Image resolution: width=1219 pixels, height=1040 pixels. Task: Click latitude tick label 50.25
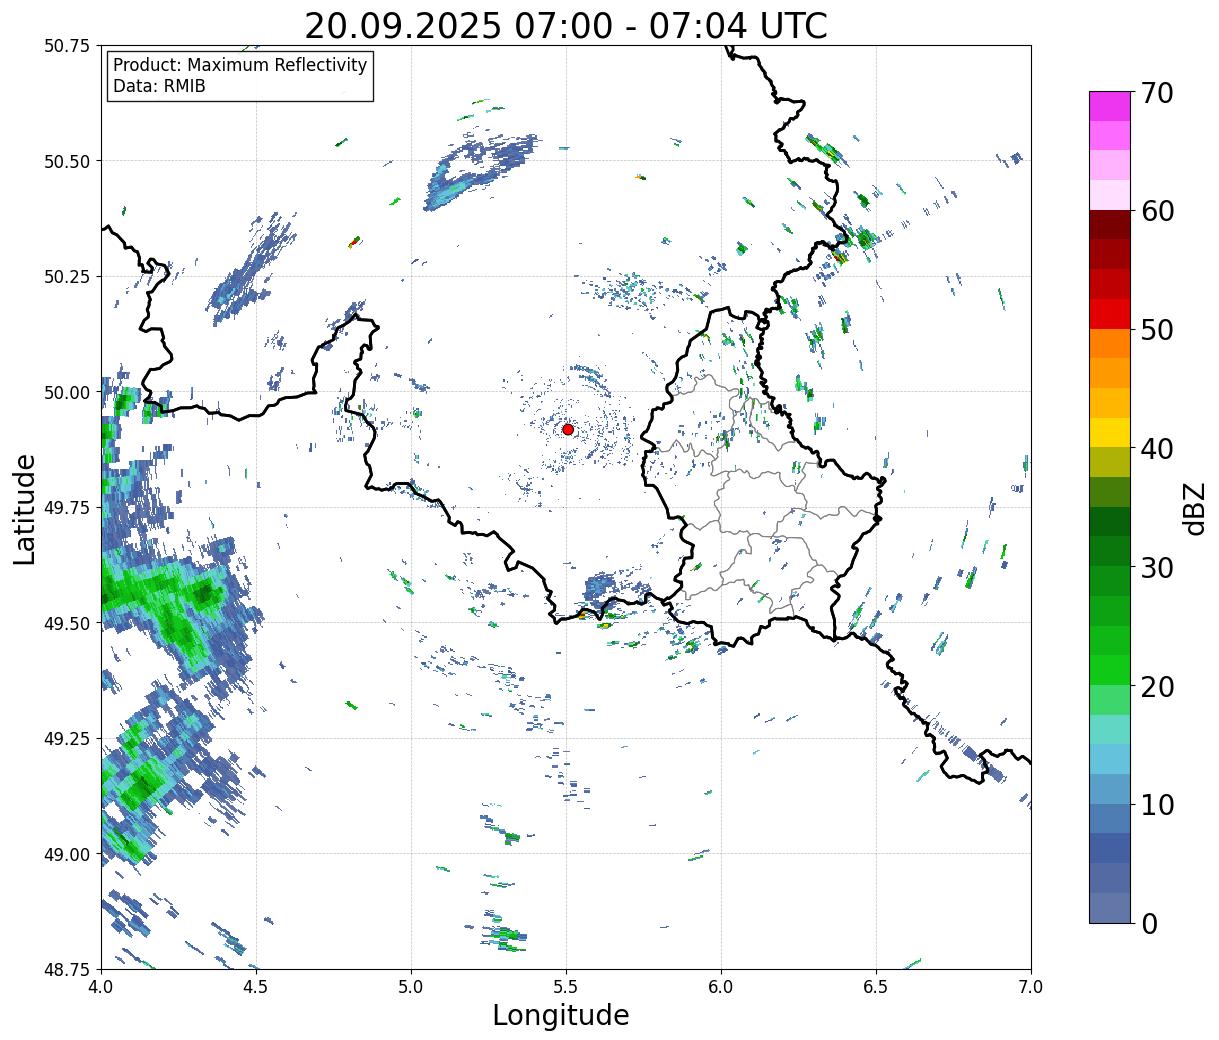tap(67, 277)
